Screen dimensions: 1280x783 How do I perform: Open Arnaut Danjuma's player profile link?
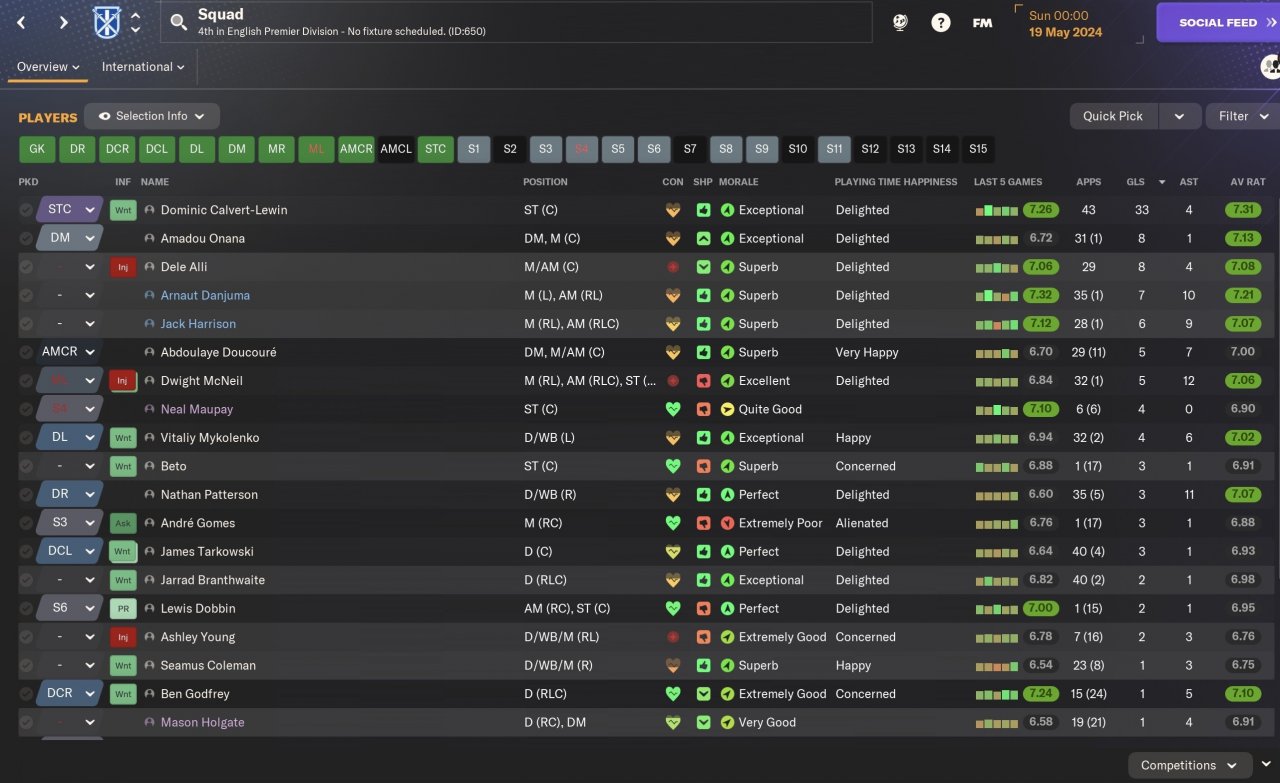pos(205,296)
